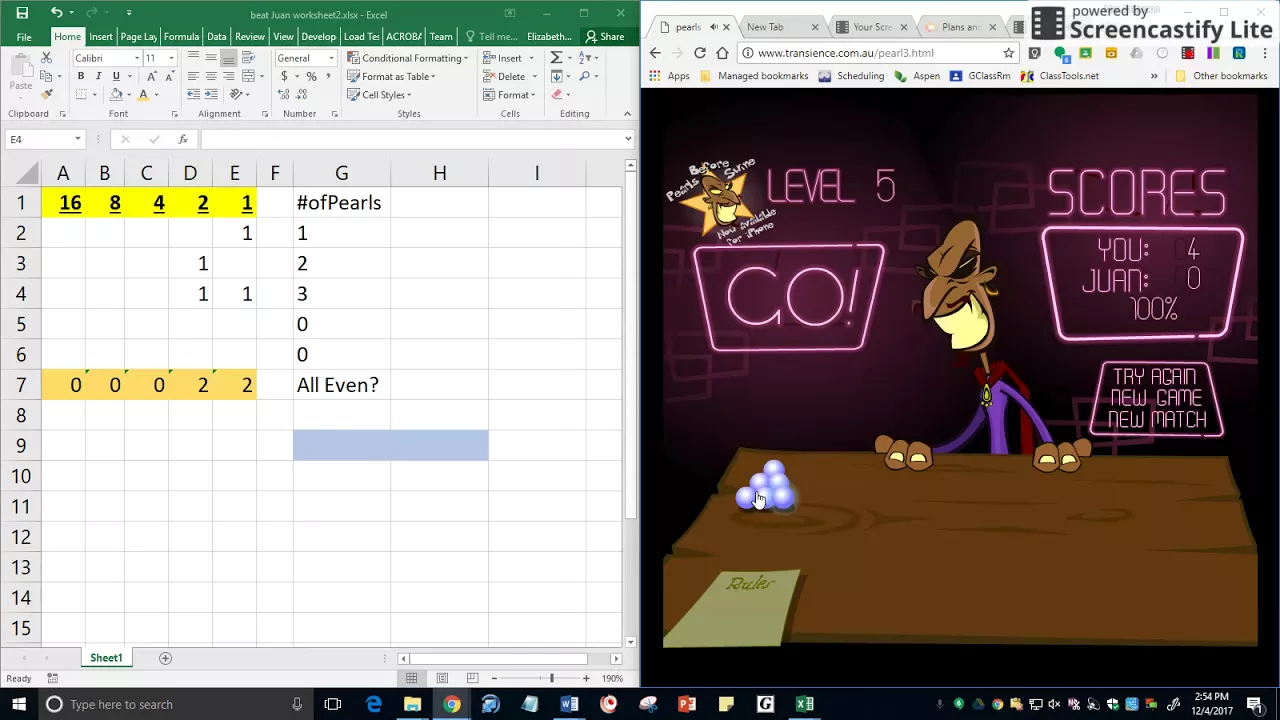Image resolution: width=1280 pixels, height=720 pixels.
Task: Click NEW GAME in the pearls game
Action: (x=1156, y=398)
